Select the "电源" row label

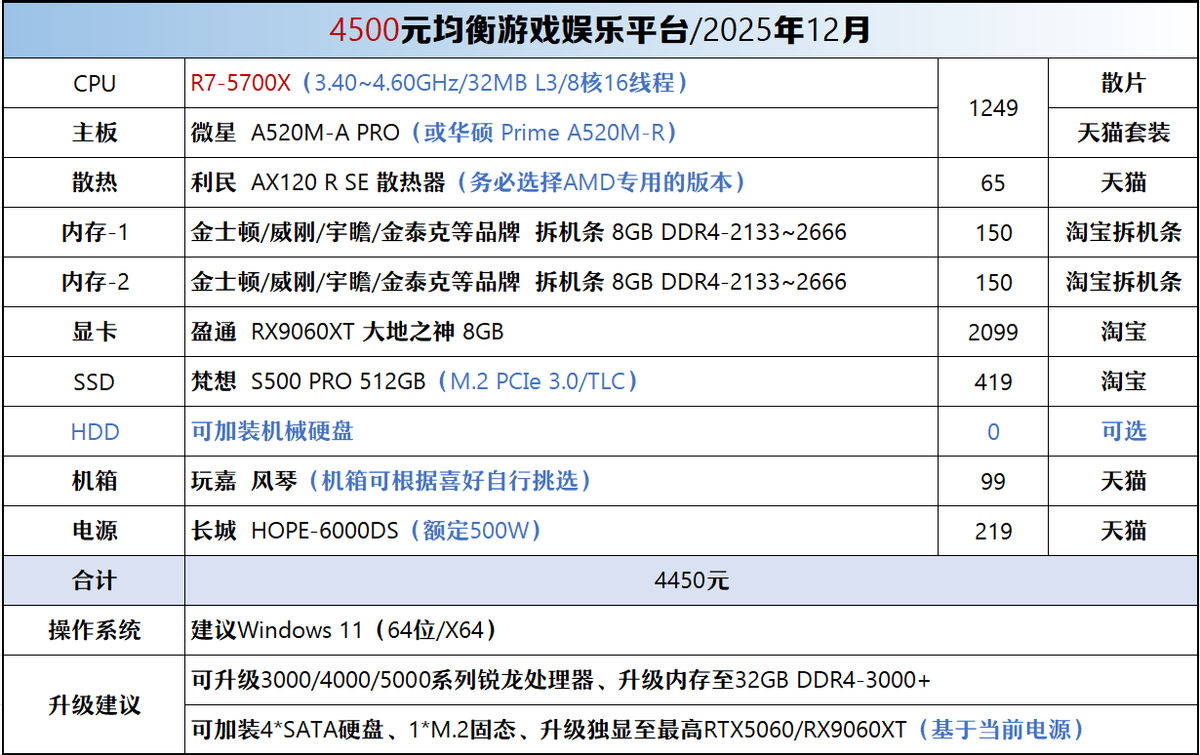pyautogui.click(x=94, y=531)
